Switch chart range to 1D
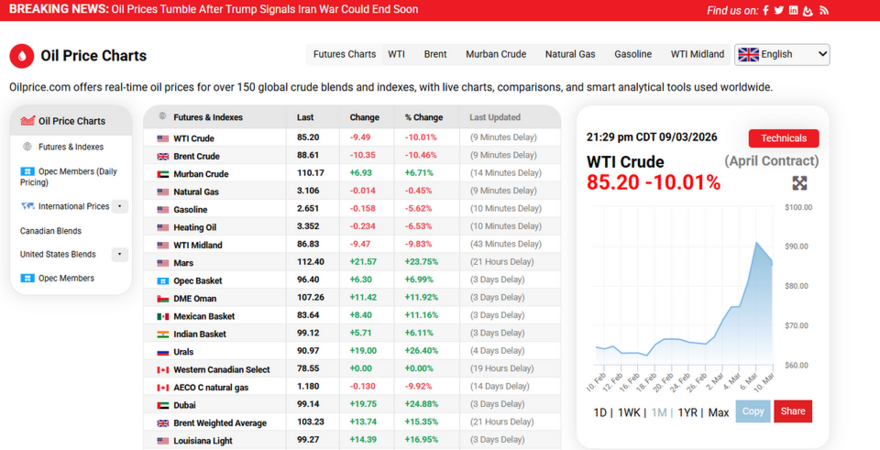 pos(600,412)
